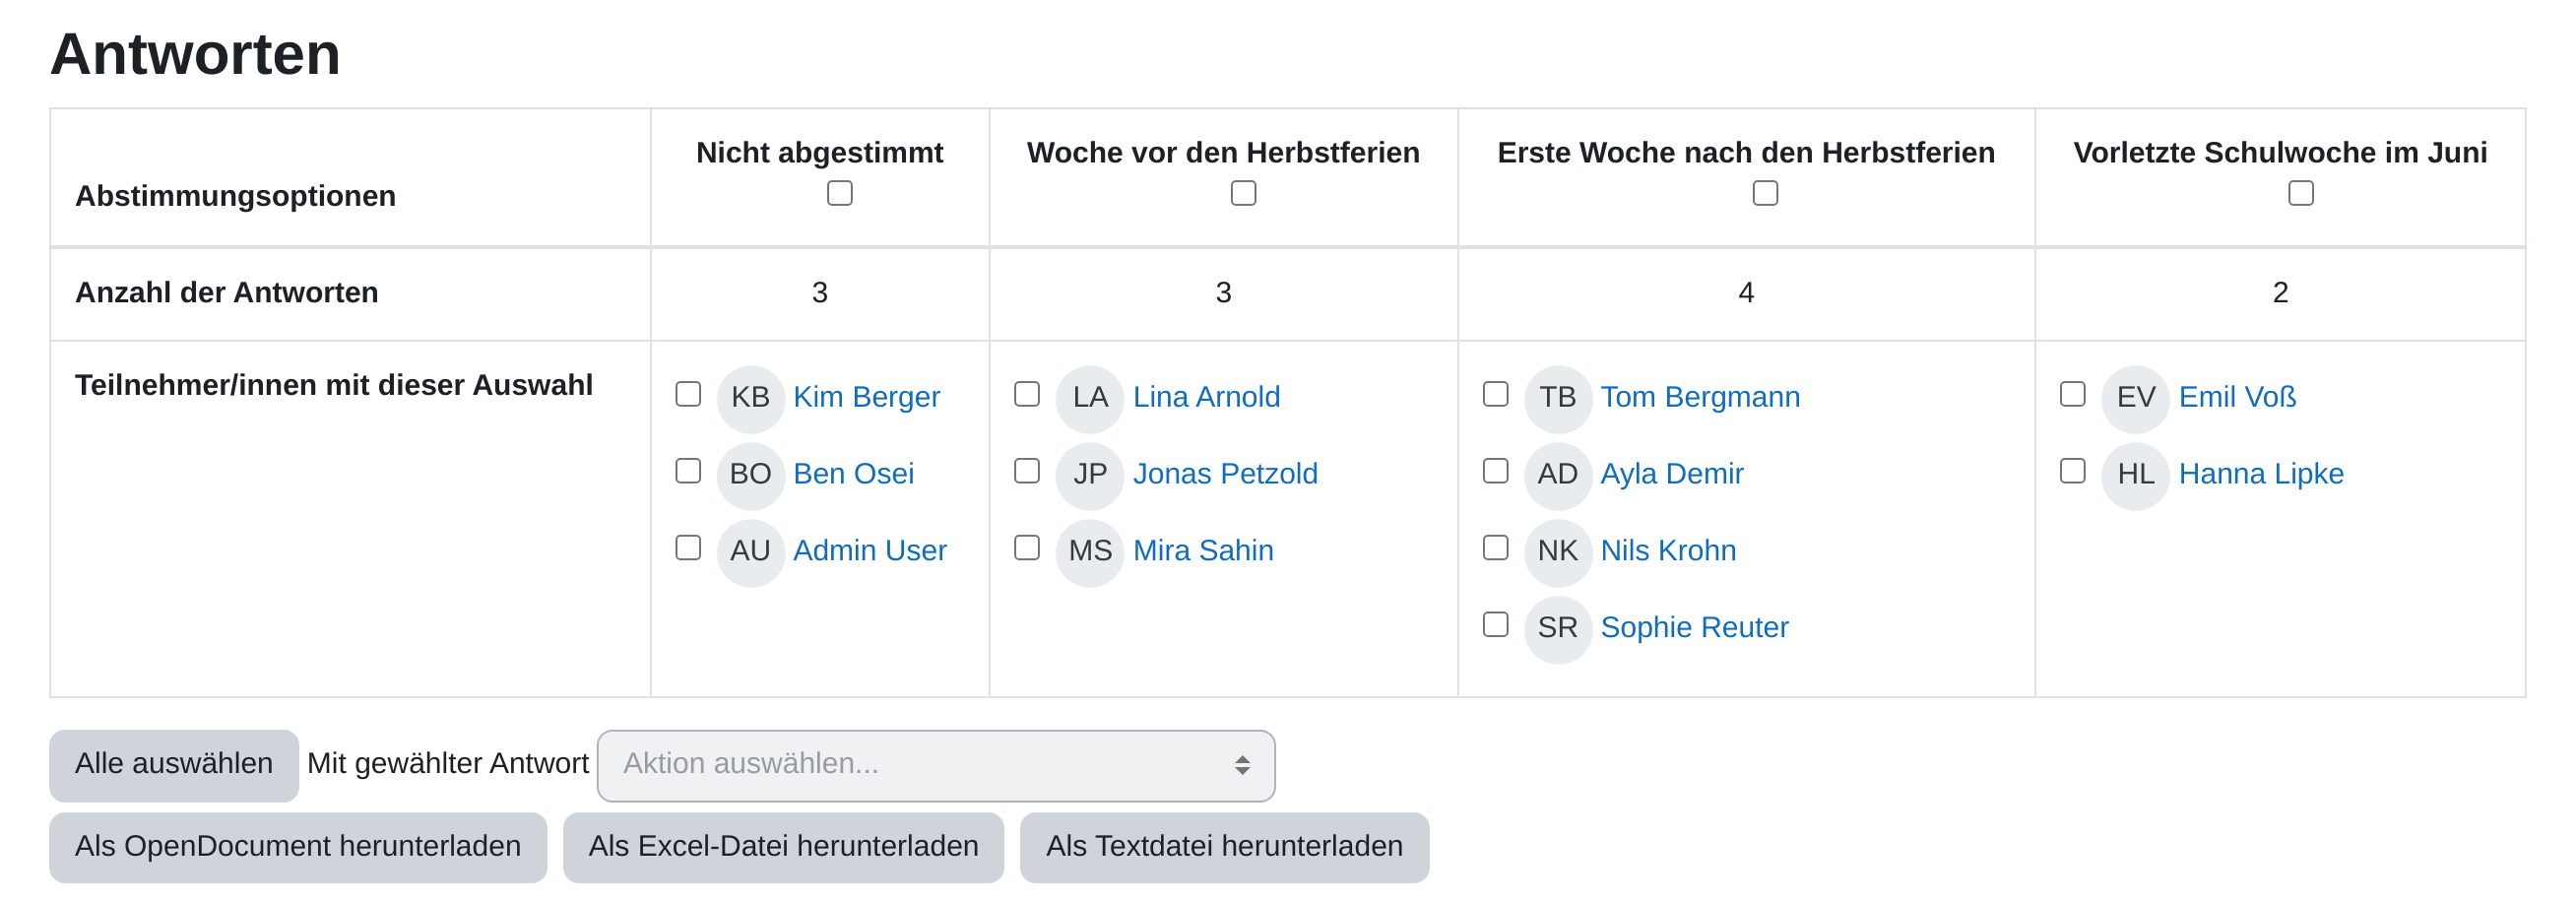
Task: Click the SR avatar for Sophie Reuter
Action: 1558,629
